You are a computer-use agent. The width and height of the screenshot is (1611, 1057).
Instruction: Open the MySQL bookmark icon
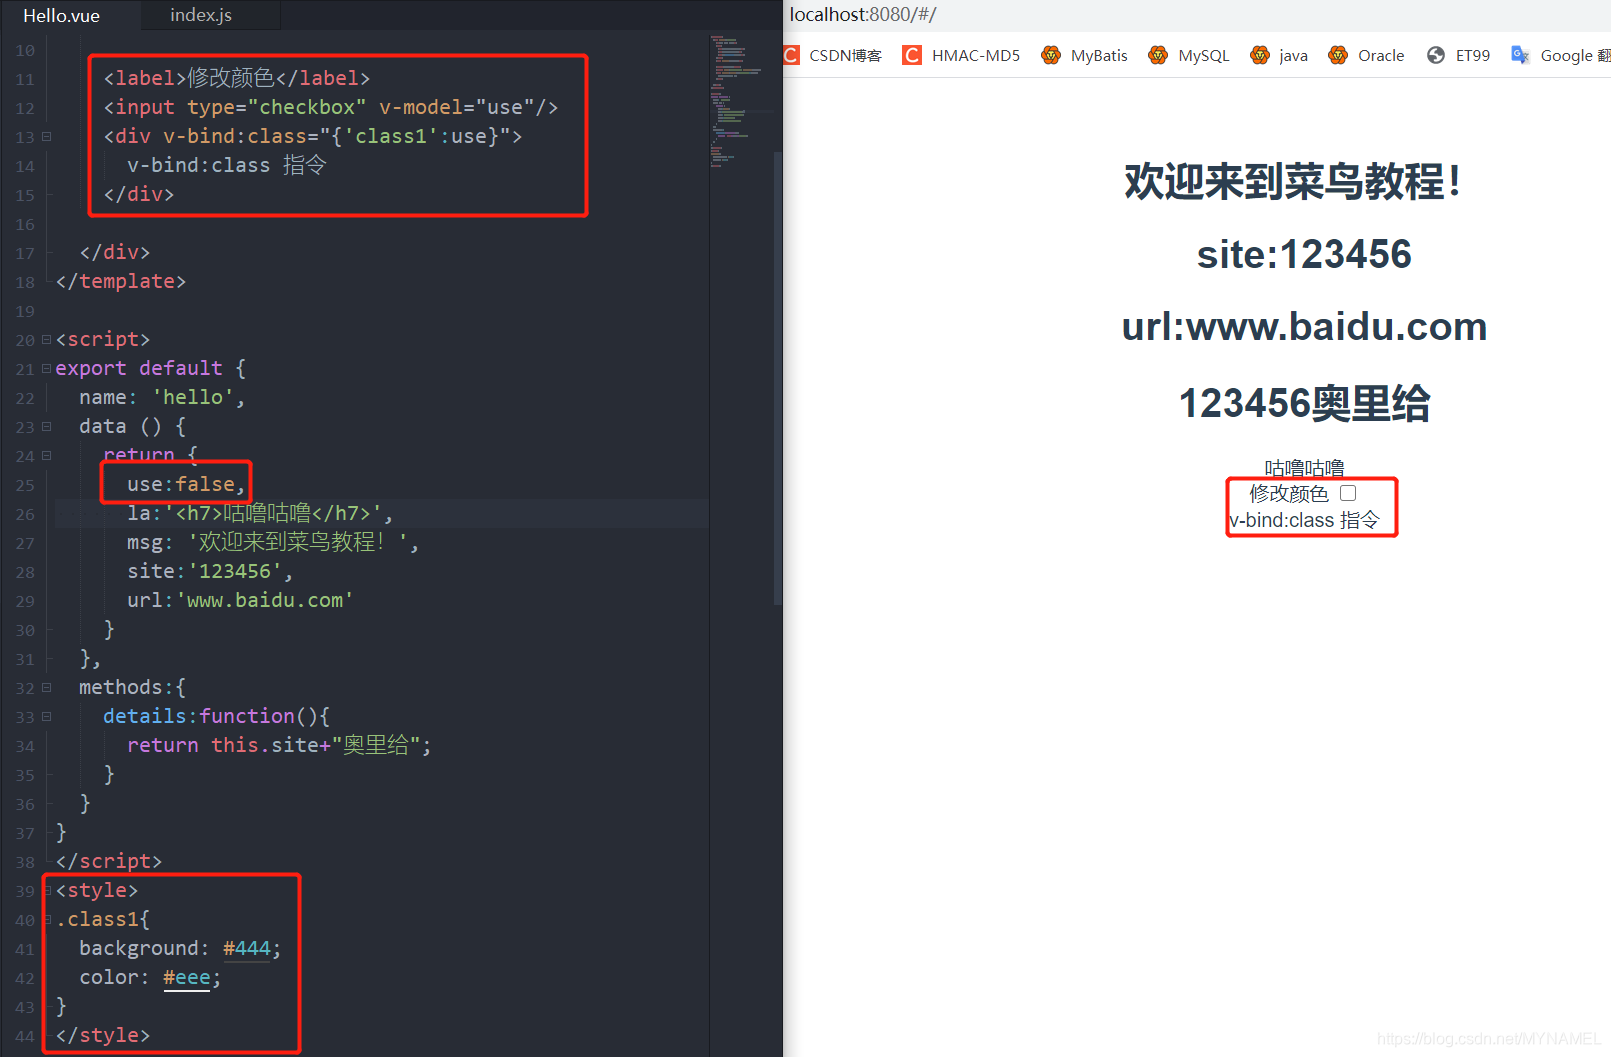click(1158, 55)
